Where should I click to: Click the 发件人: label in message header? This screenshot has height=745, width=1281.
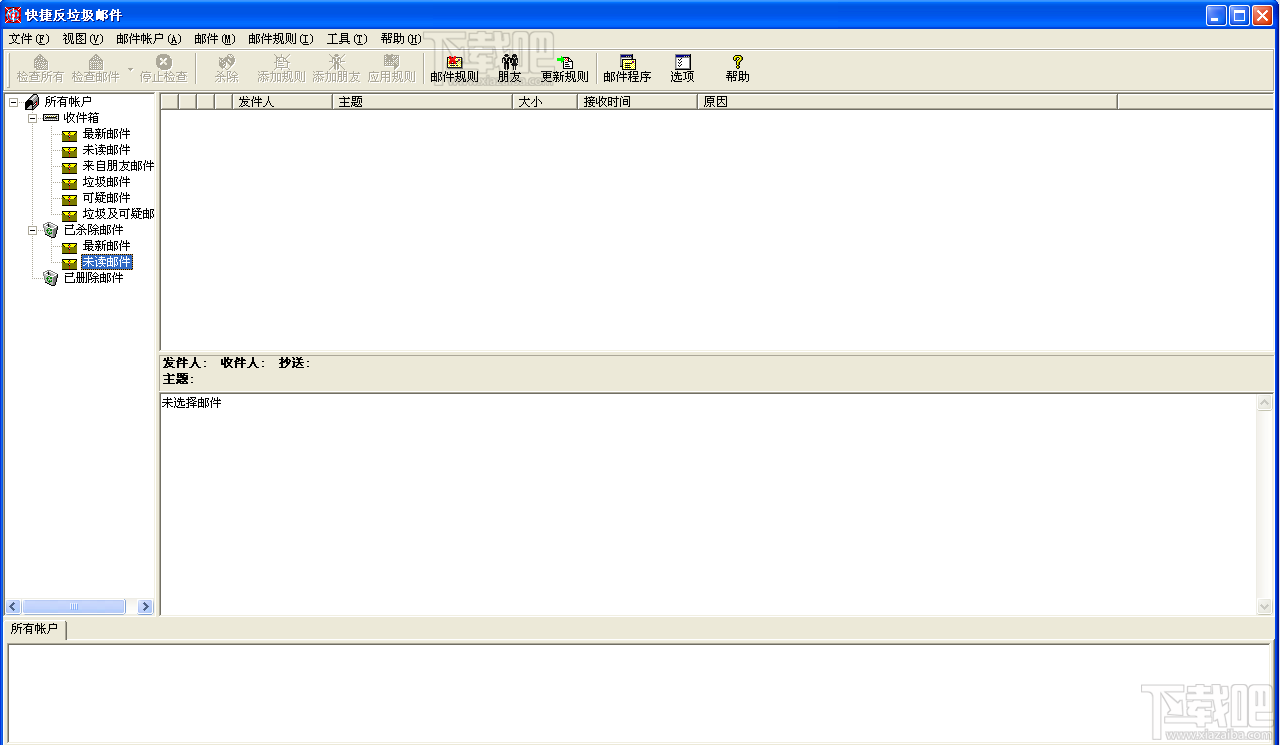(185, 363)
